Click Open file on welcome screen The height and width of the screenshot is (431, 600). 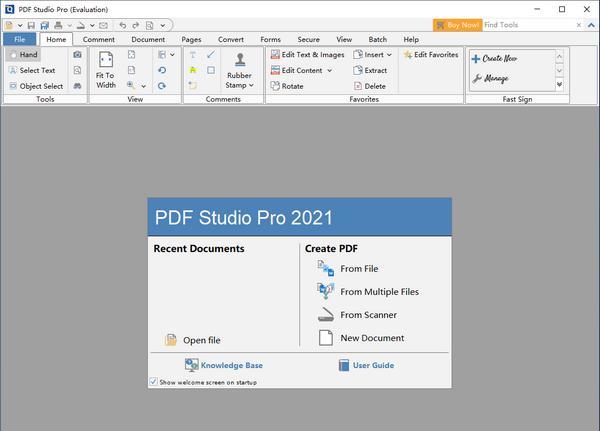192,340
